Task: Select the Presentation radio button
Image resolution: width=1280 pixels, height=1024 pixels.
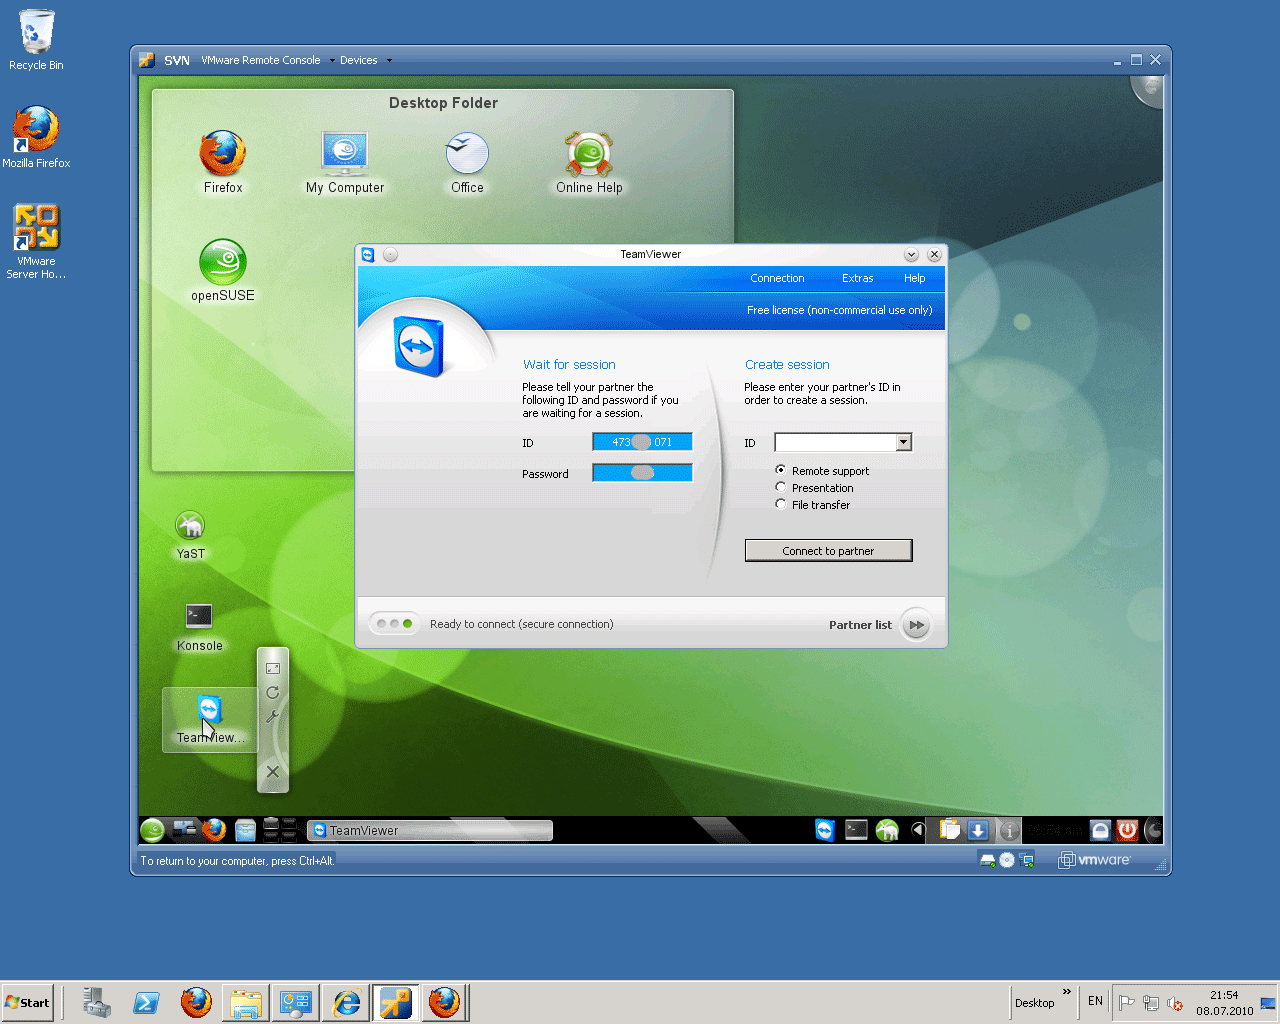Action: (781, 487)
